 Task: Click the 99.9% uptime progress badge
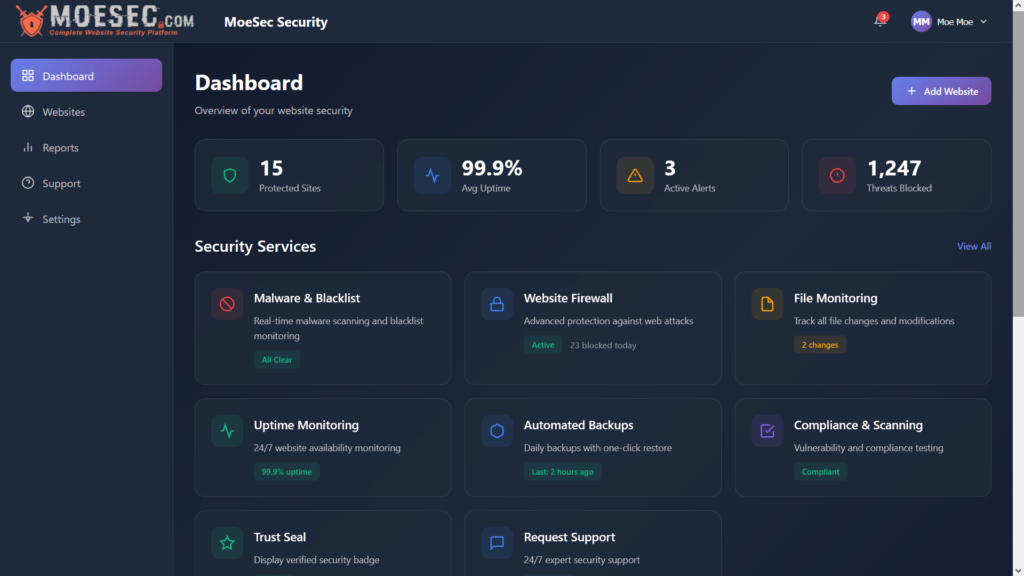point(287,471)
